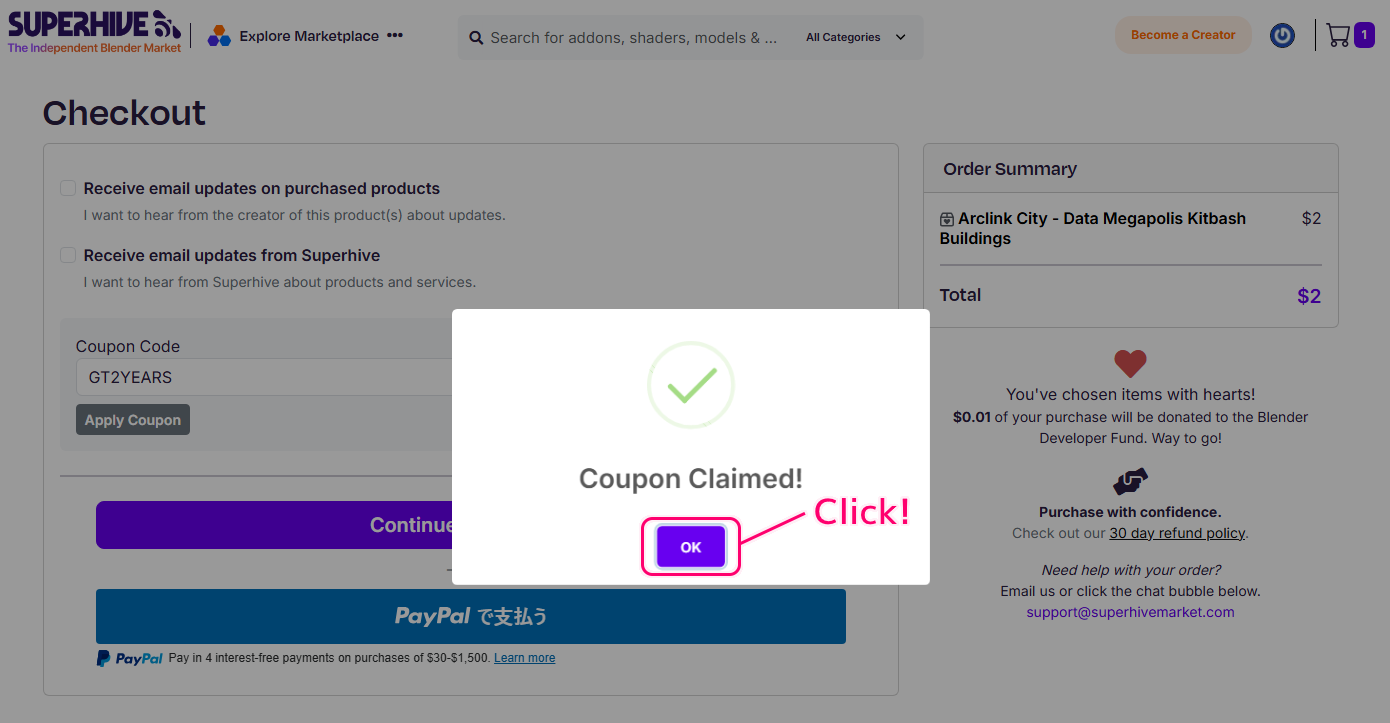The height and width of the screenshot is (723, 1390).
Task: Click the search magnifier icon
Action: click(476, 38)
